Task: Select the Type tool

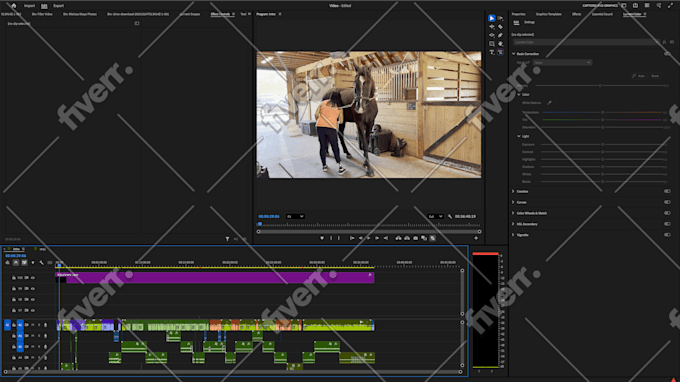Action: pyautogui.click(x=491, y=52)
